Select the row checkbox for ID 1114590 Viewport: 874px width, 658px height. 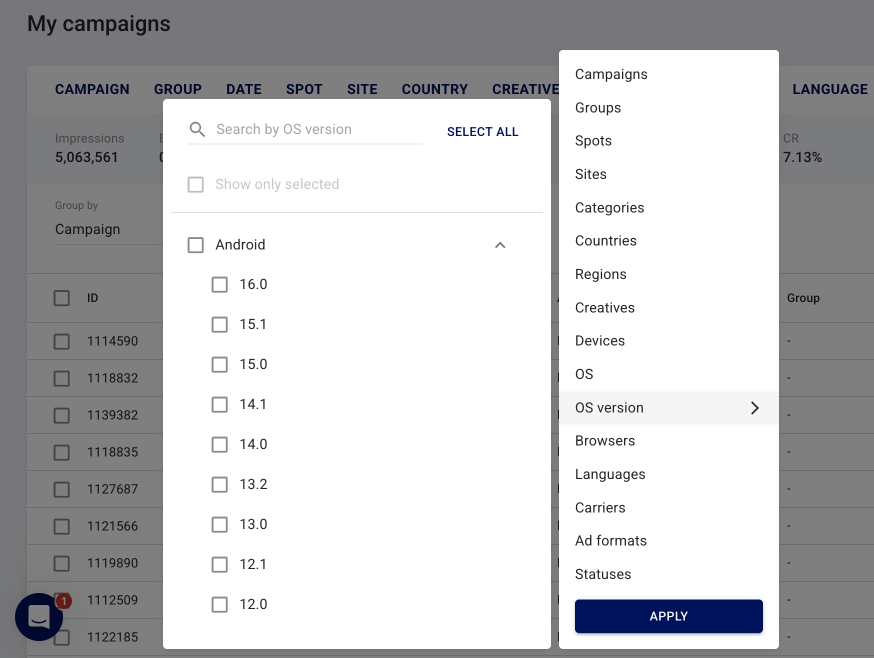62,341
